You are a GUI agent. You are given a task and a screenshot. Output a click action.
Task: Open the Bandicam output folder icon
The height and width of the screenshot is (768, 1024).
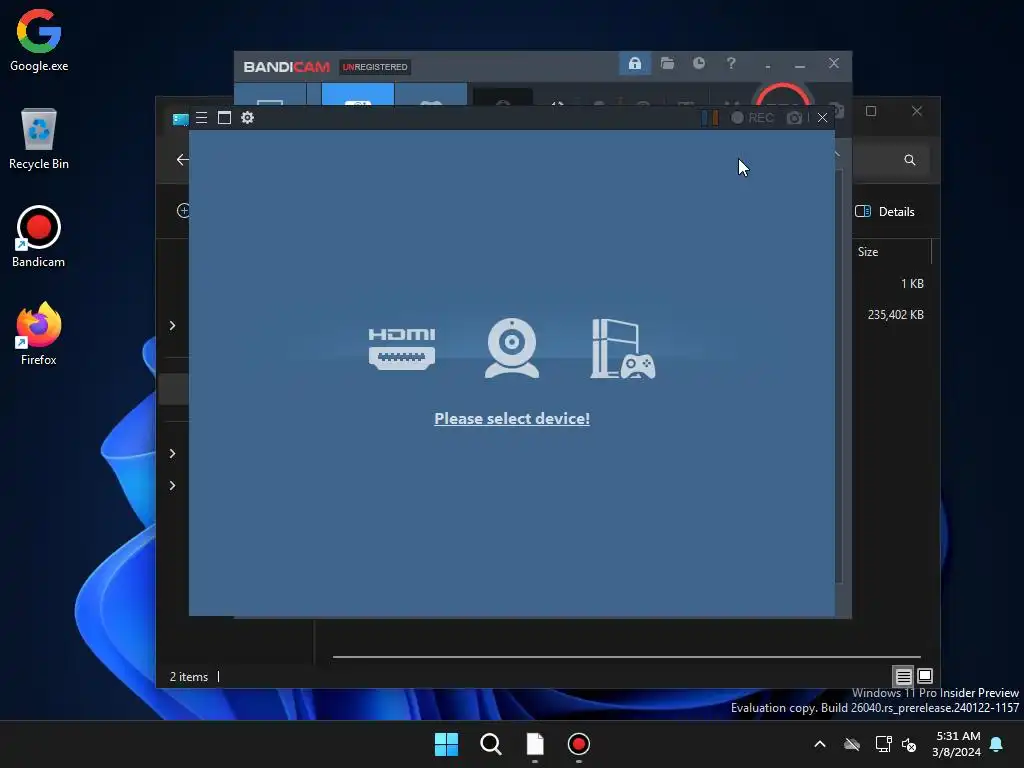coord(667,63)
